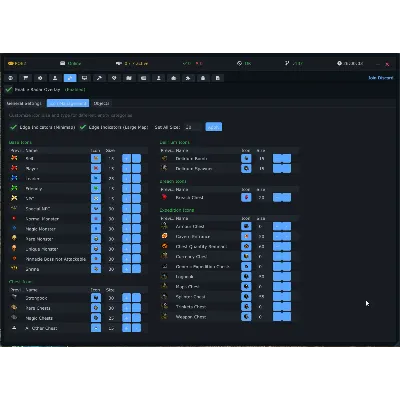400x400 pixels.
Task: Open the flag icon in the toolbar
Action: tap(25, 78)
